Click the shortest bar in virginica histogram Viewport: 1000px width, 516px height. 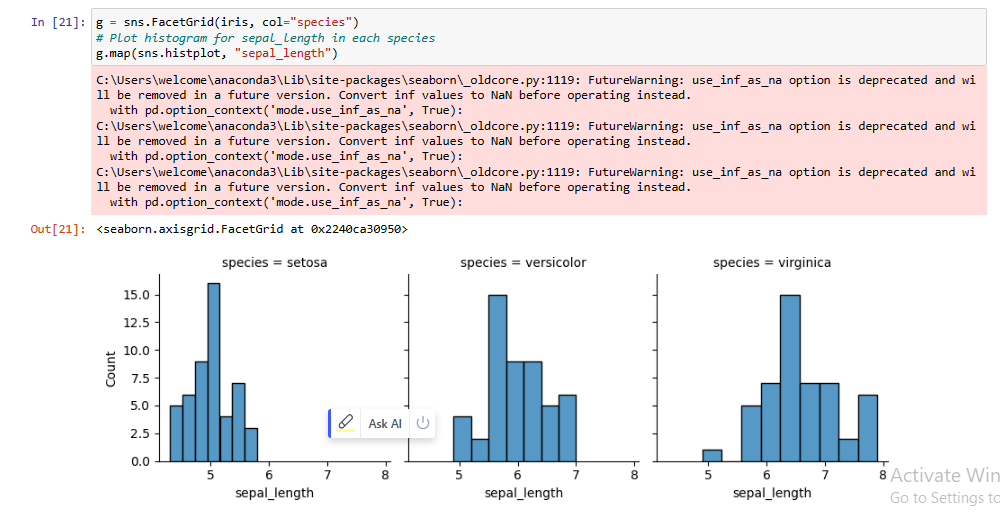click(712, 455)
